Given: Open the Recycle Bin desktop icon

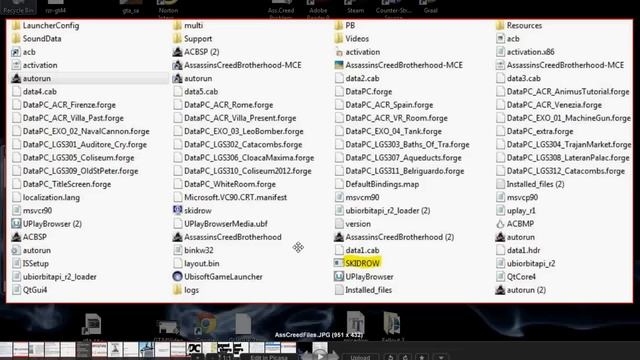Looking at the screenshot, I should click(x=18, y=6).
